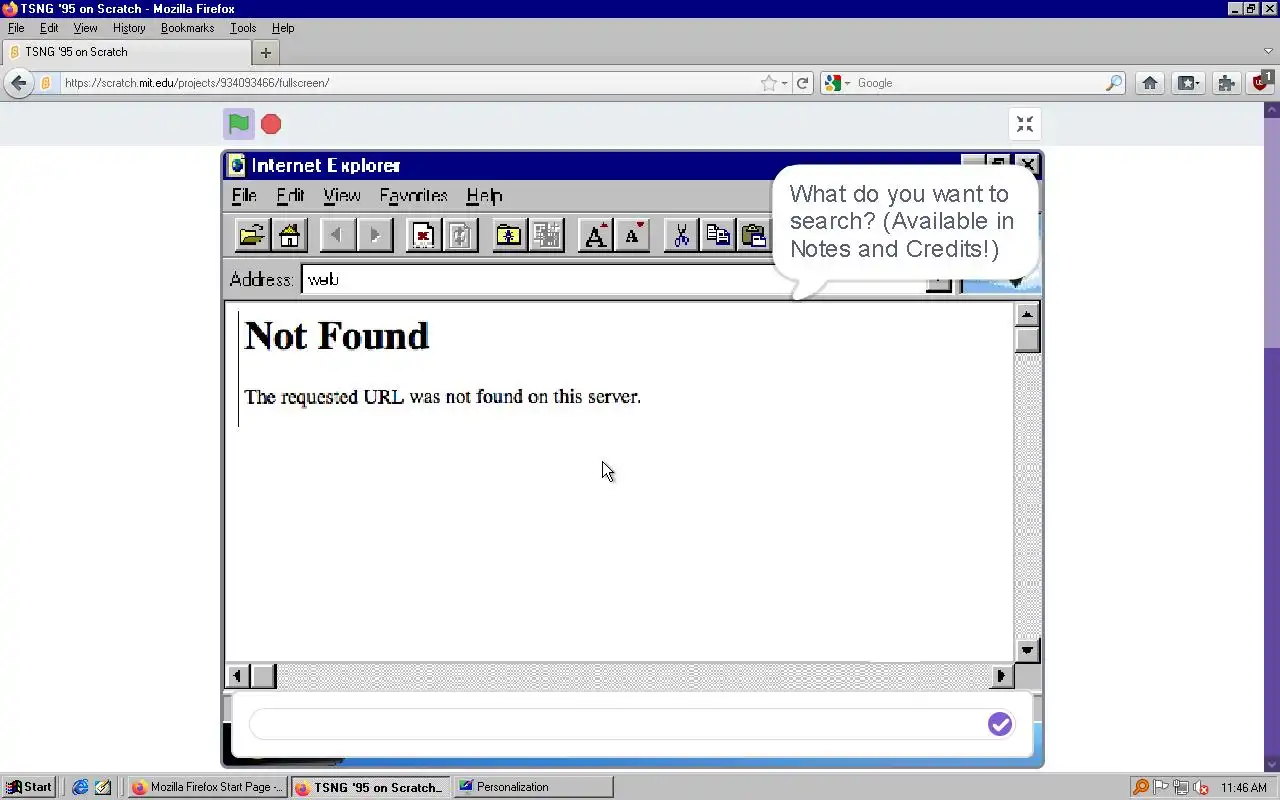This screenshot has height=800, width=1280.
Task: Reload the page in Firefox
Action: coord(802,83)
